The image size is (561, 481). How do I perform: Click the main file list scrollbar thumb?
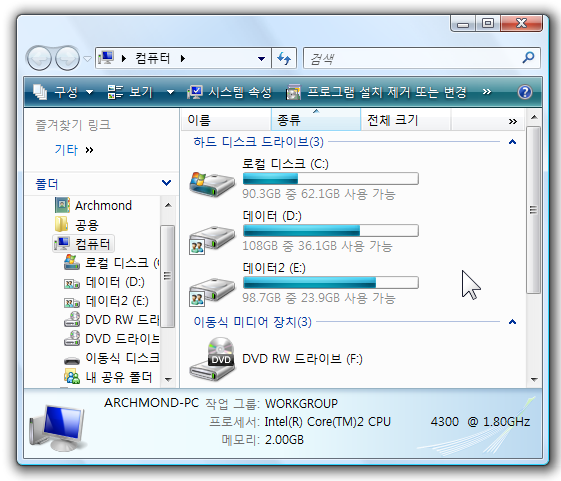[x=533, y=210]
